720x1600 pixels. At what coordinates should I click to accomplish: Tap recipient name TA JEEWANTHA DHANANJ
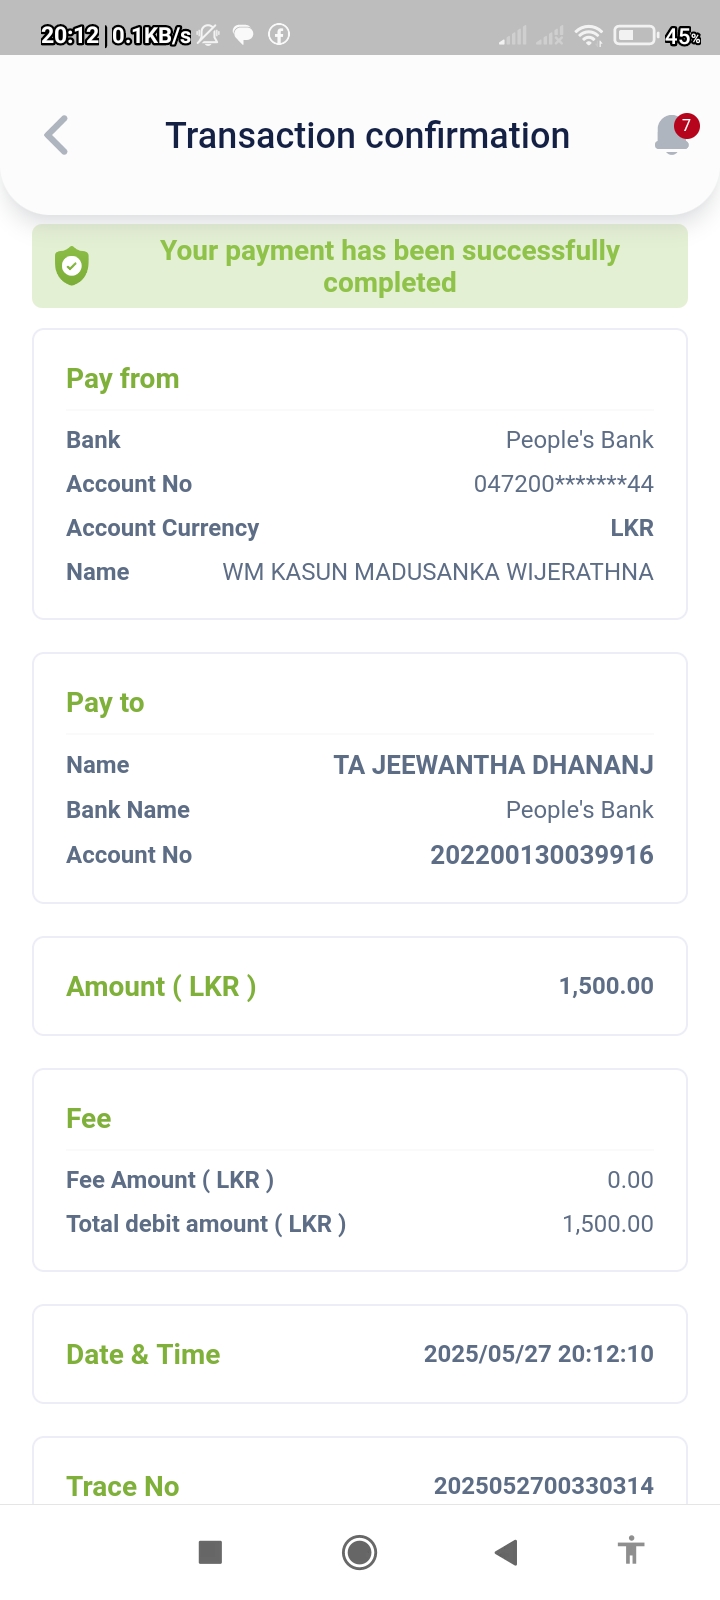493,765
